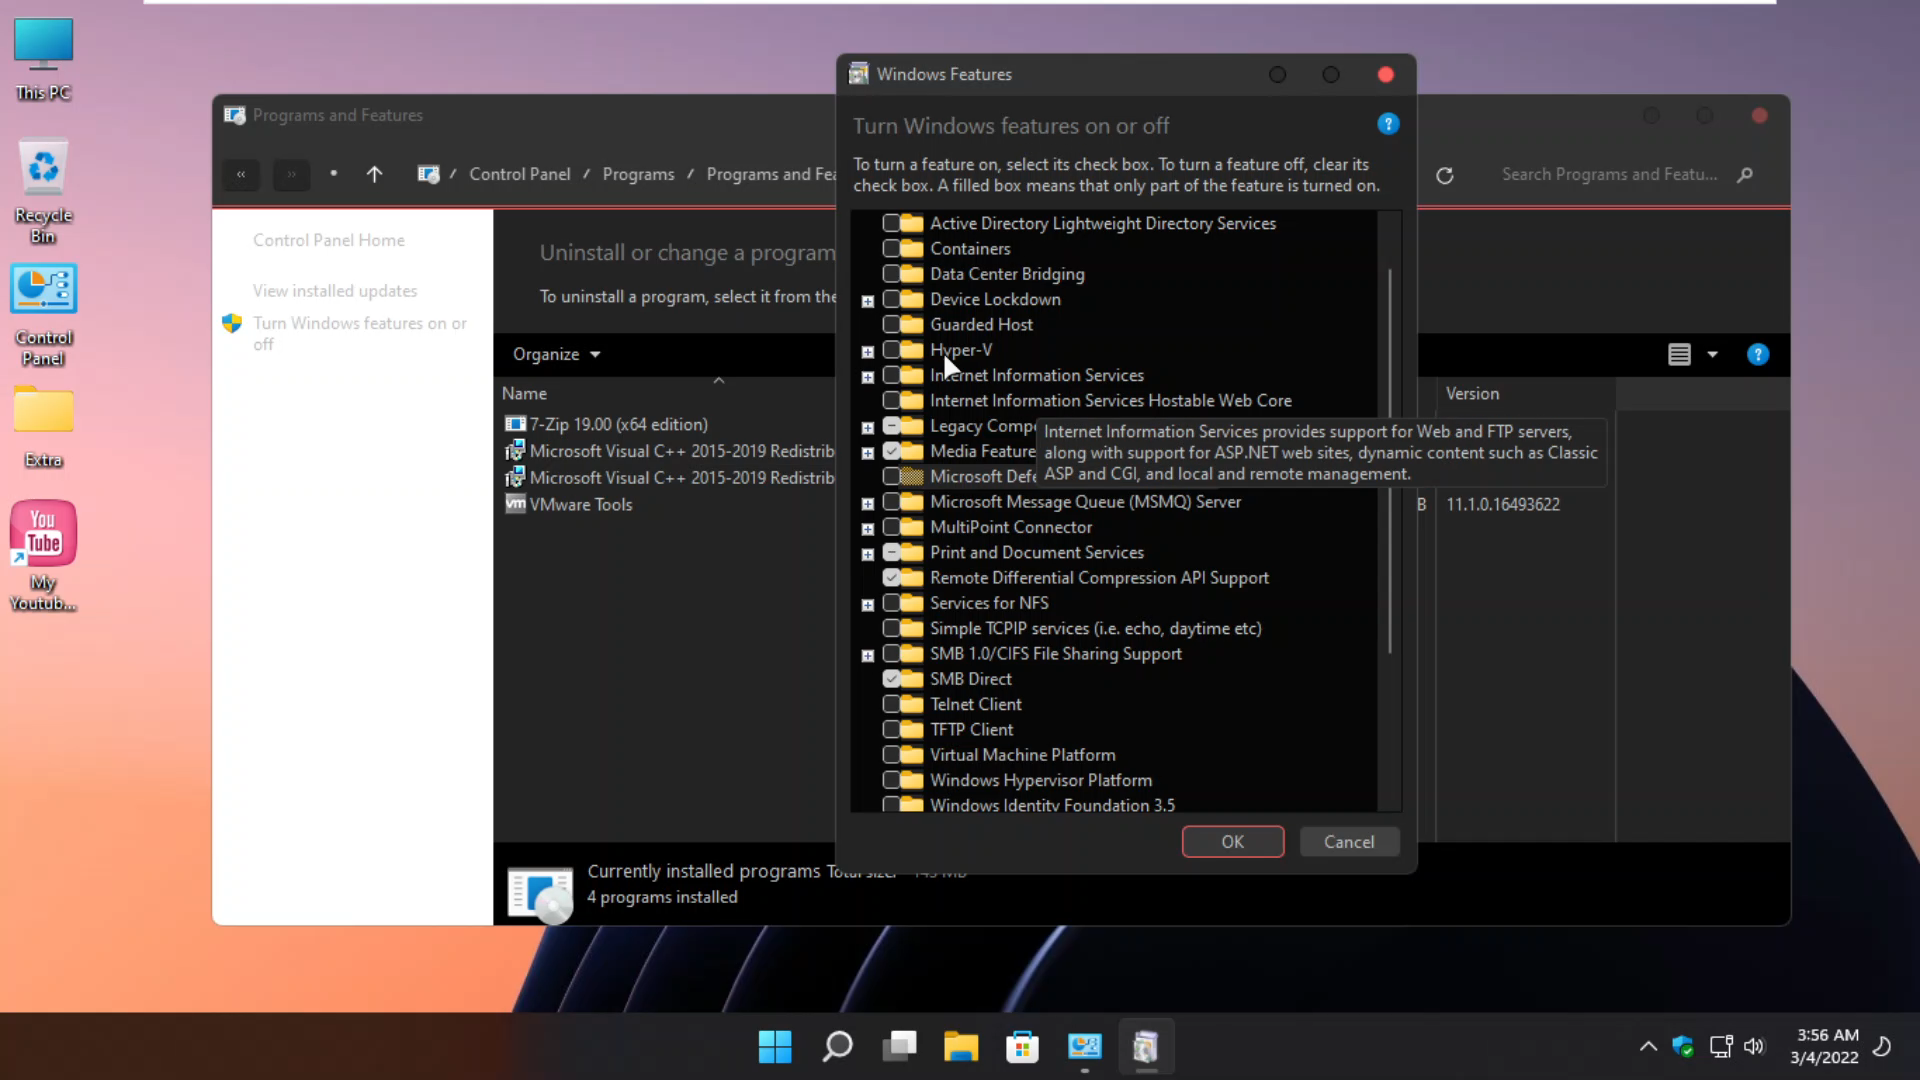
Task: Toggle the Hyper-V checkbox
Action: pyautogui.click(x=891, y=350)
